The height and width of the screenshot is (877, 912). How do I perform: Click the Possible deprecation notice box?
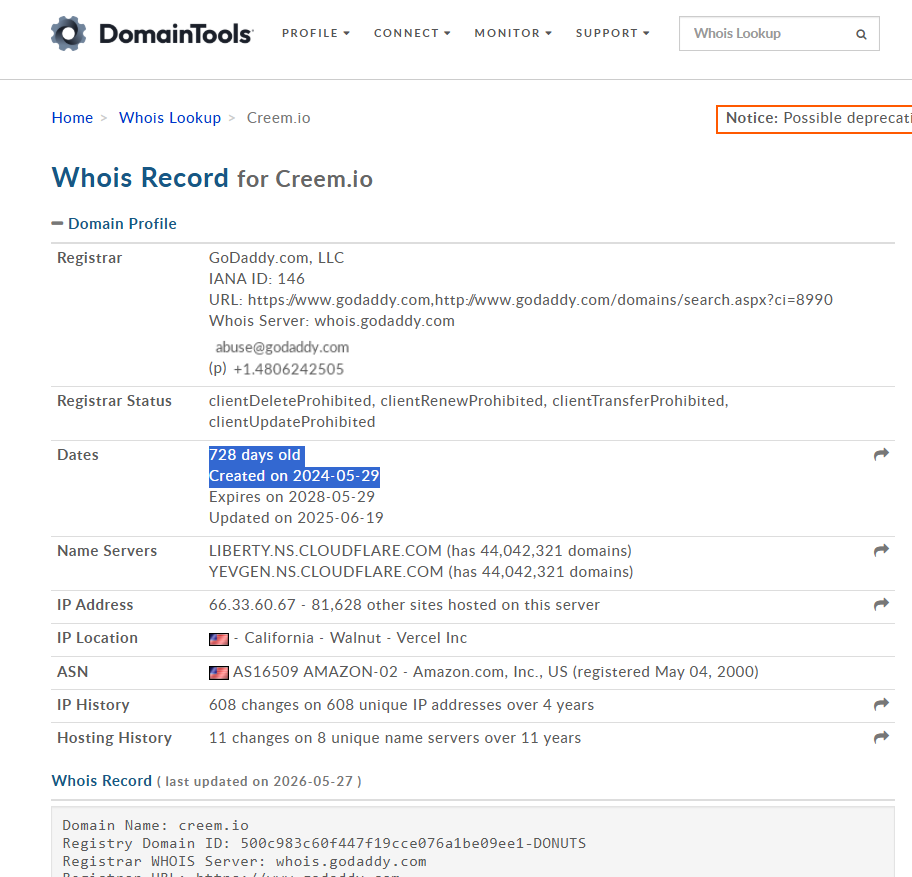[814, 119]
